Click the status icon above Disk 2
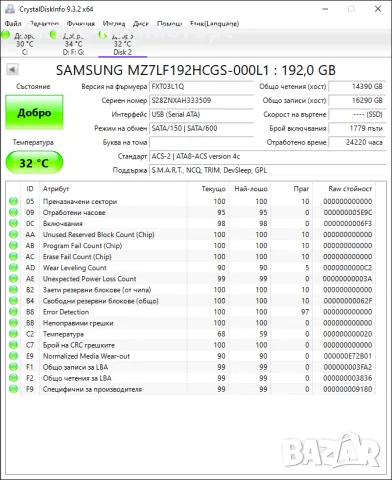 click(102, 34)
